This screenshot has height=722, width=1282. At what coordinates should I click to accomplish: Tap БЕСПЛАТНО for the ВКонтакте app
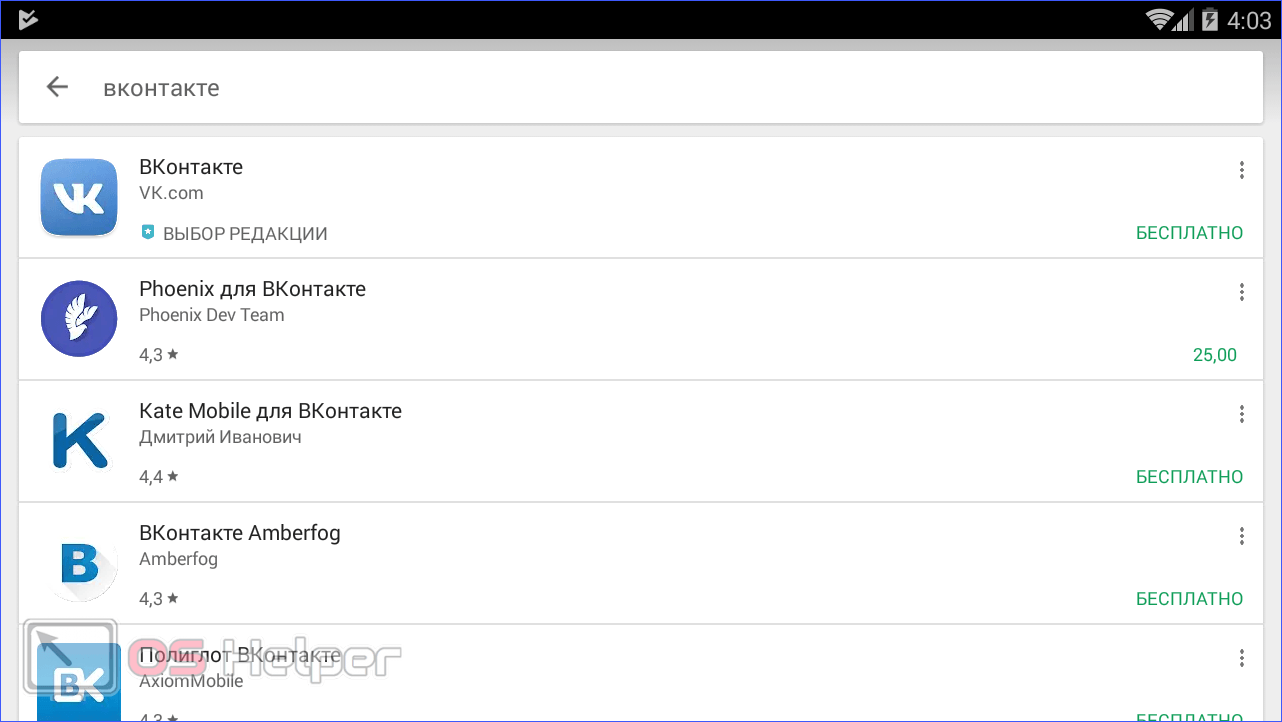click(1189, 233)
